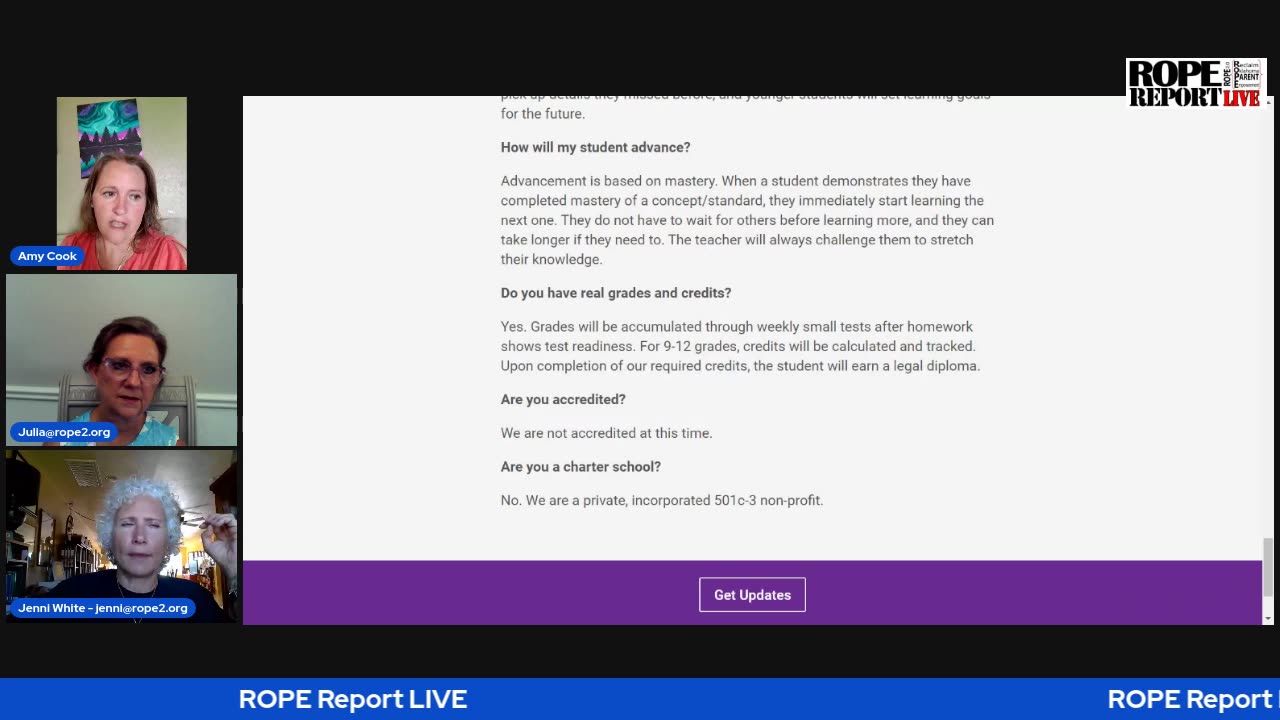Click the "How will my student advance?" heading

[x=595, y=147]
